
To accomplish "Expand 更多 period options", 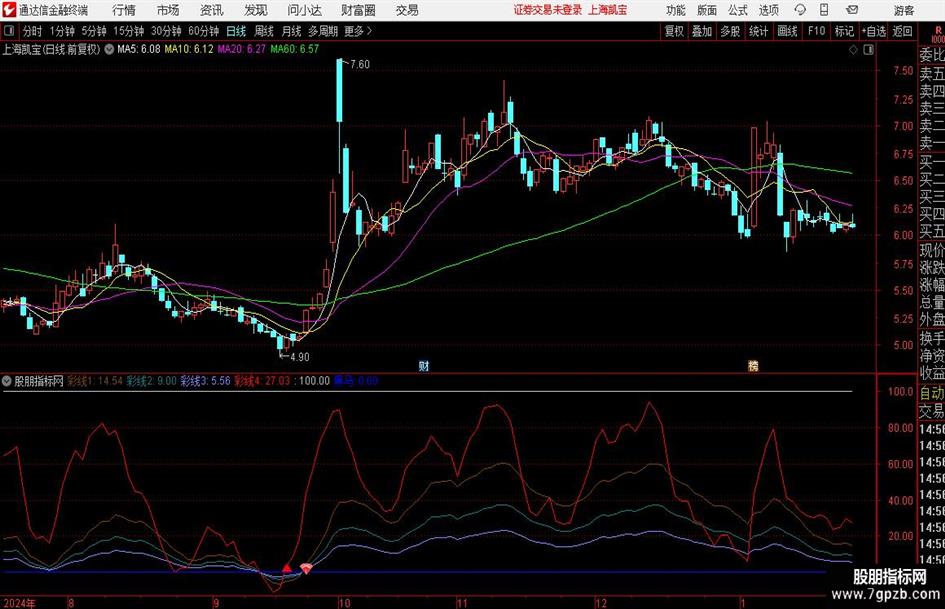I will pyautogui.click(x=358, y=31).
